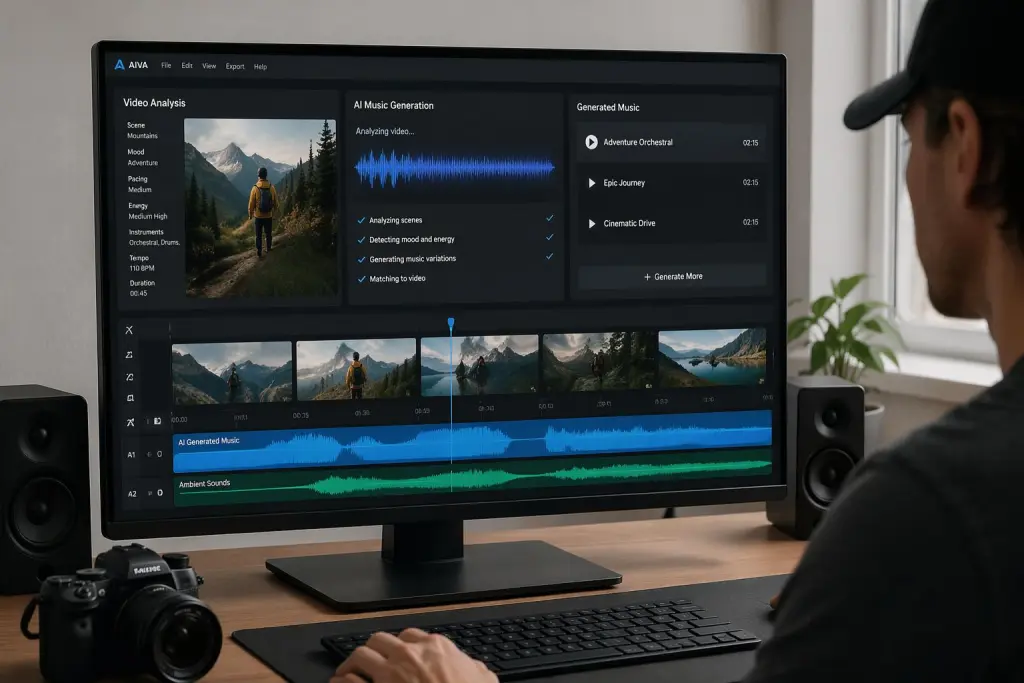Click the Tempo value 110 BPM
This screenshot has width=1024, height=683.
click(x=142, y=268)
